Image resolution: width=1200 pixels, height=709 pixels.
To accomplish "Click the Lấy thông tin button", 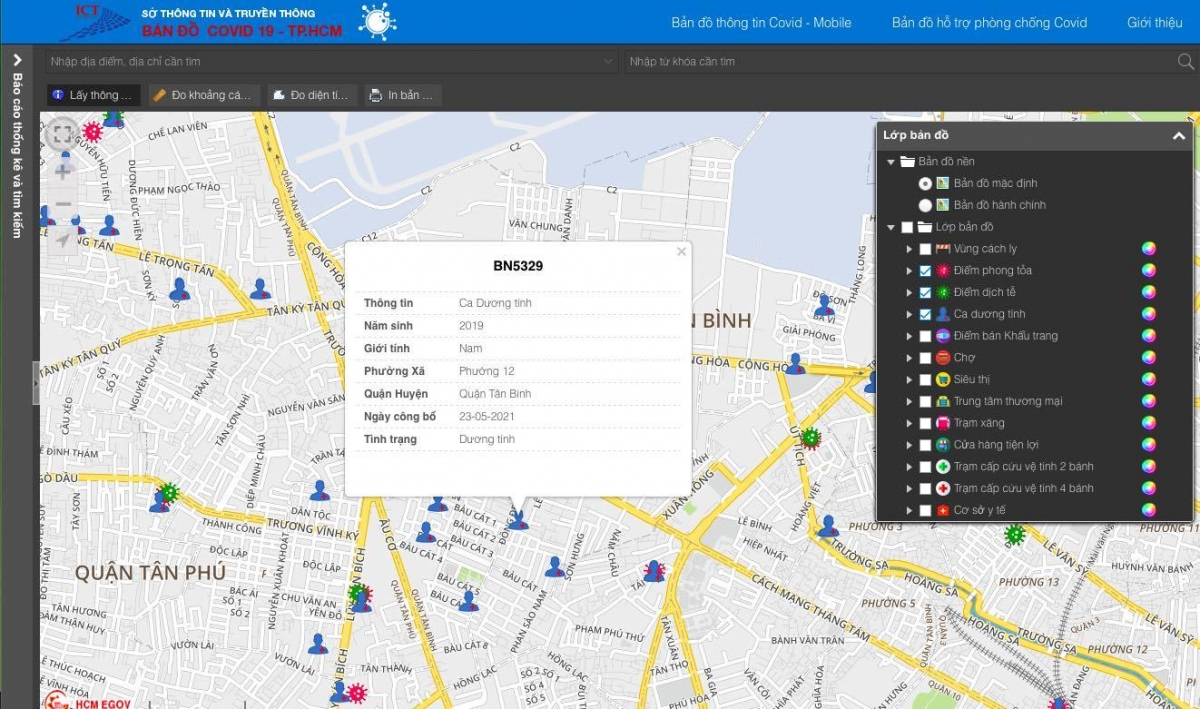I will pyautogui.click(x=93, y=96).
